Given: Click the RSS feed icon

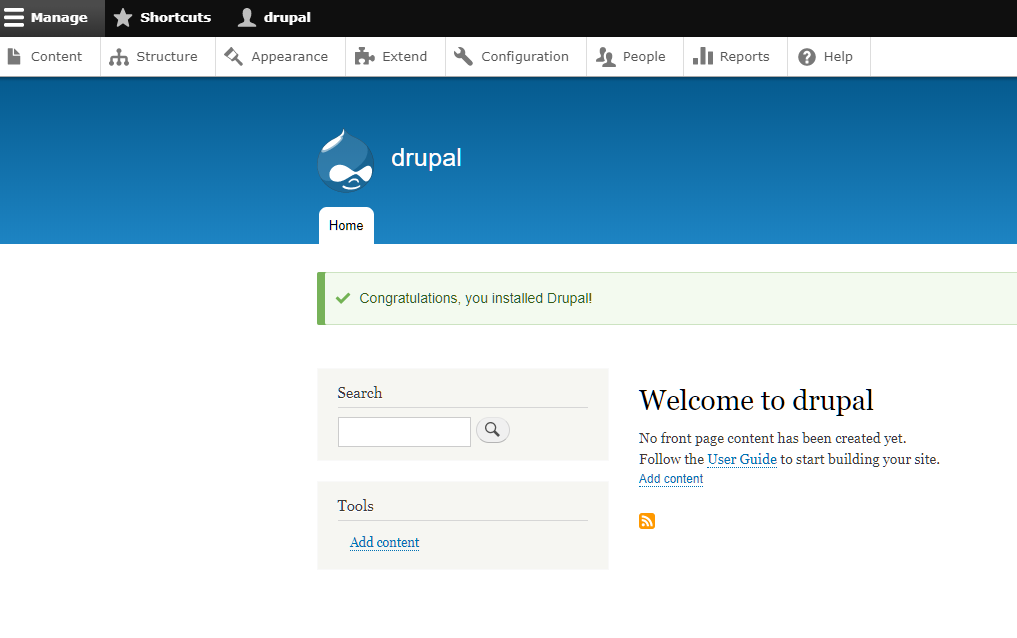Looking at the screenshot, I should click(x=647, y=521).
